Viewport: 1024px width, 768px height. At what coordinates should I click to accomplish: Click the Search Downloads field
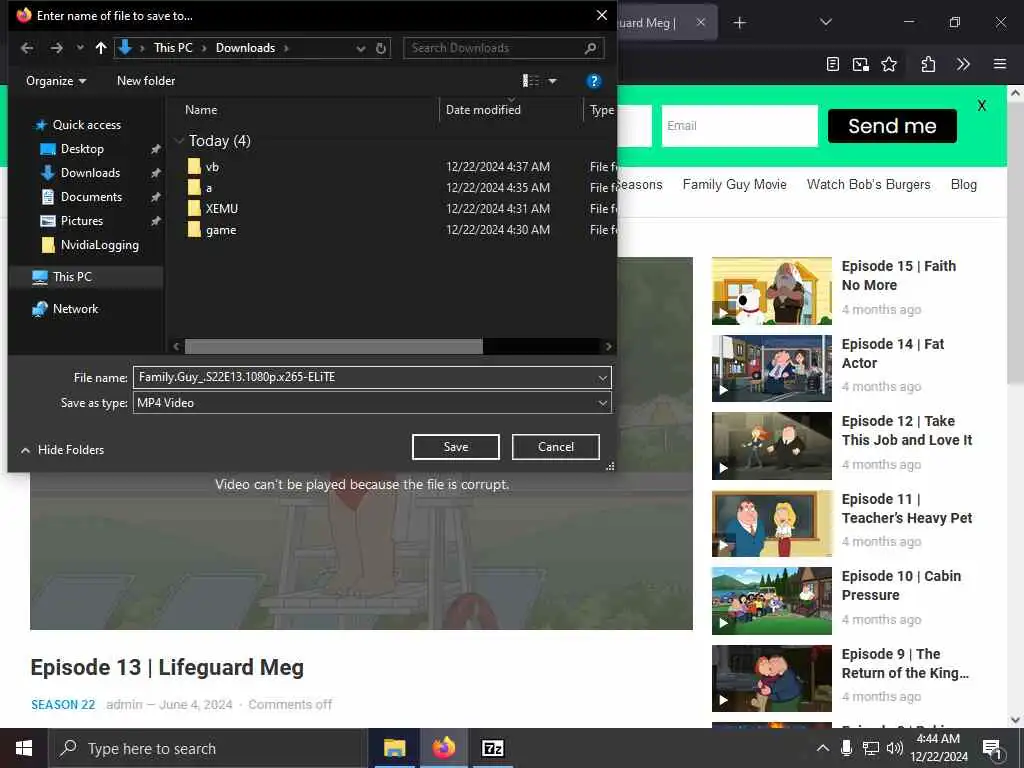pos(504,48)
